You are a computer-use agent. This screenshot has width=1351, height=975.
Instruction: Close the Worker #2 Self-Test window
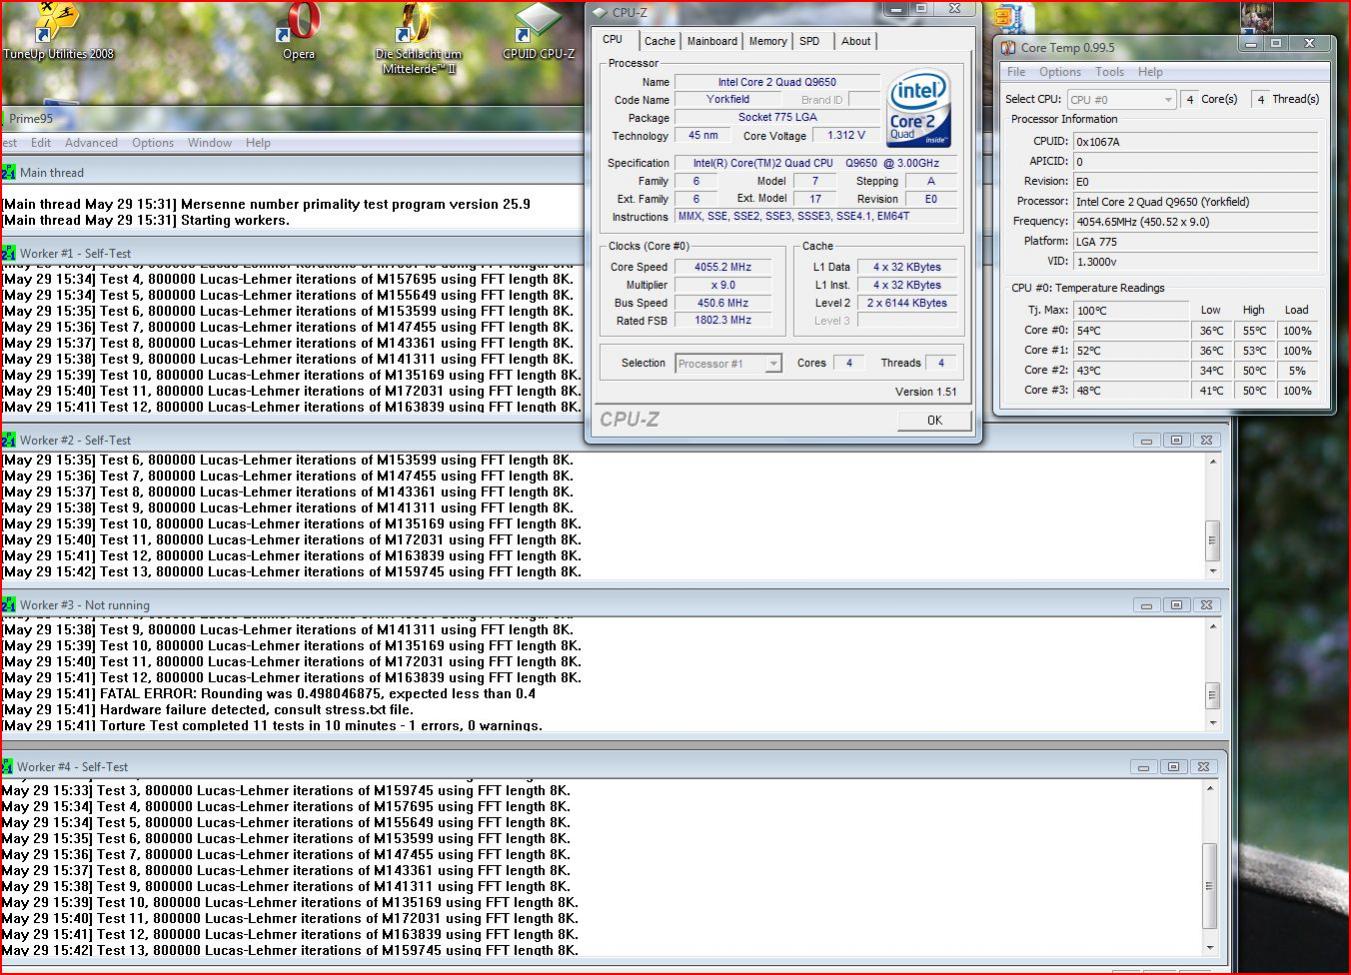click(1207, 440)
